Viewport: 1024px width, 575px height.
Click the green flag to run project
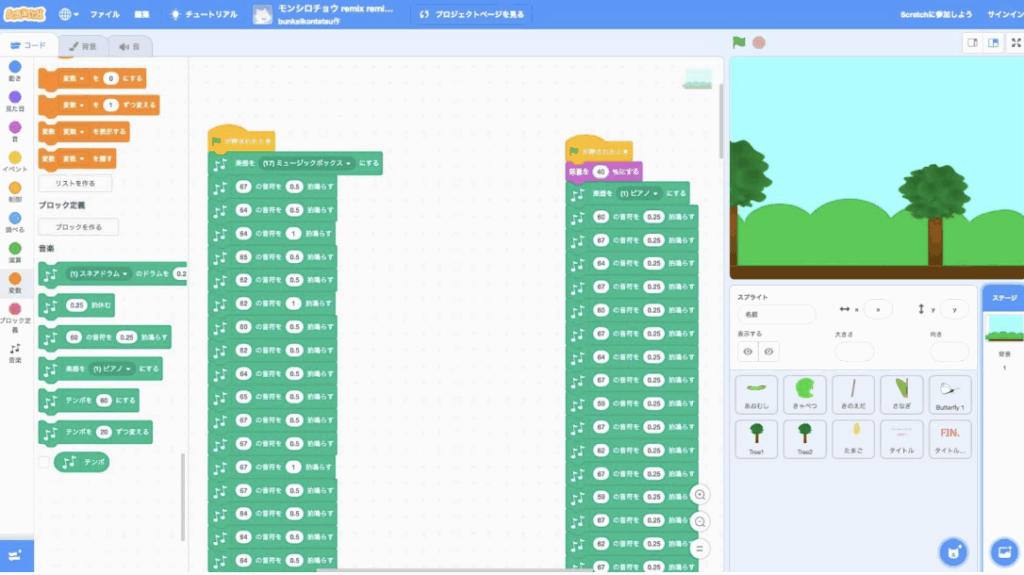pos(739,43)
